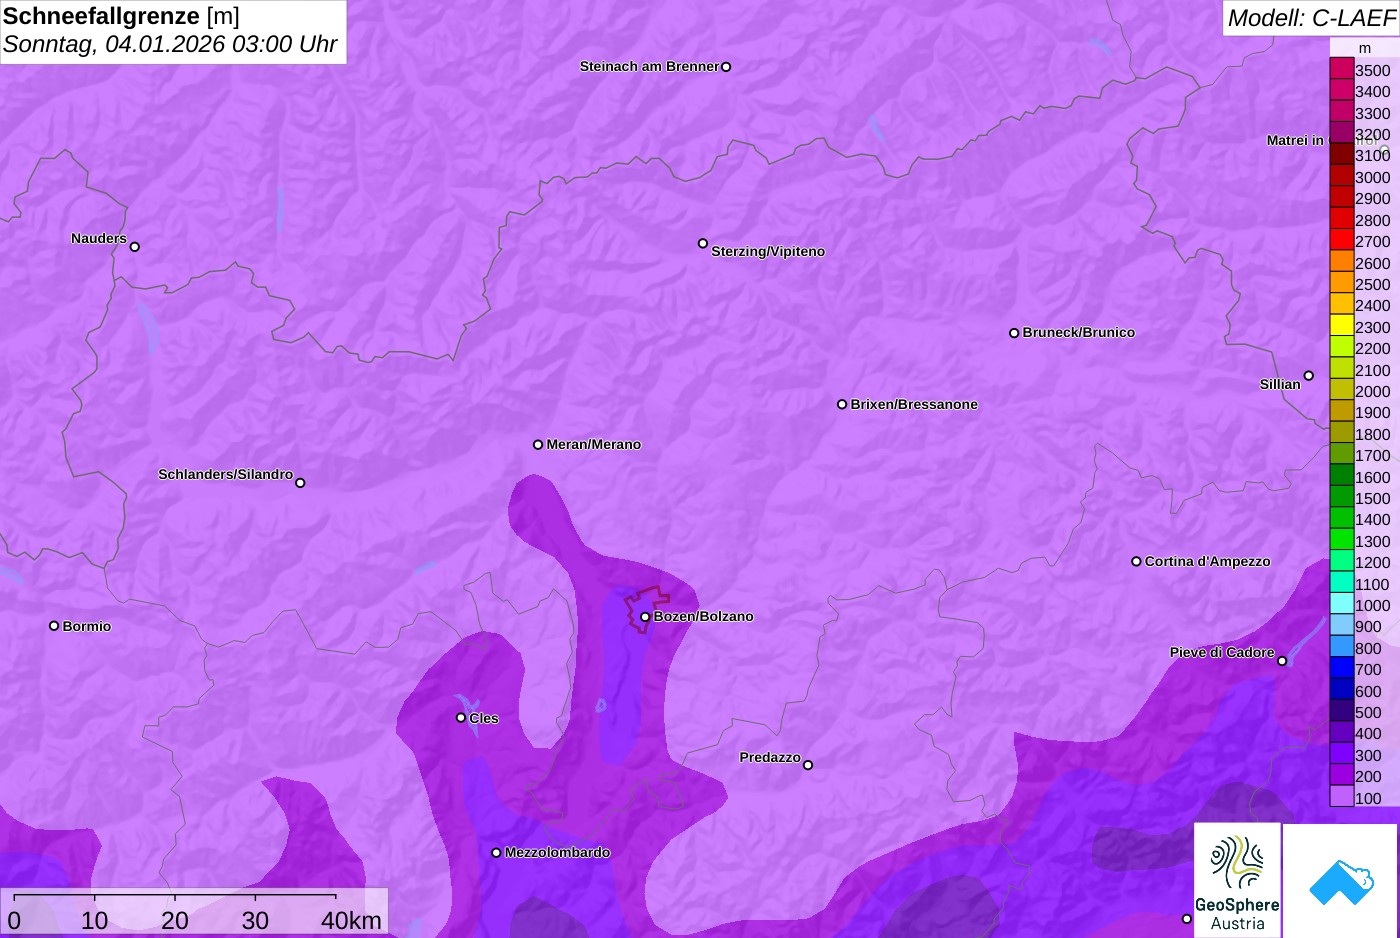Choose the blue 700 legend swatch
The image size is (1400, 938).
pyautogui.click(x=1342, y=668)
